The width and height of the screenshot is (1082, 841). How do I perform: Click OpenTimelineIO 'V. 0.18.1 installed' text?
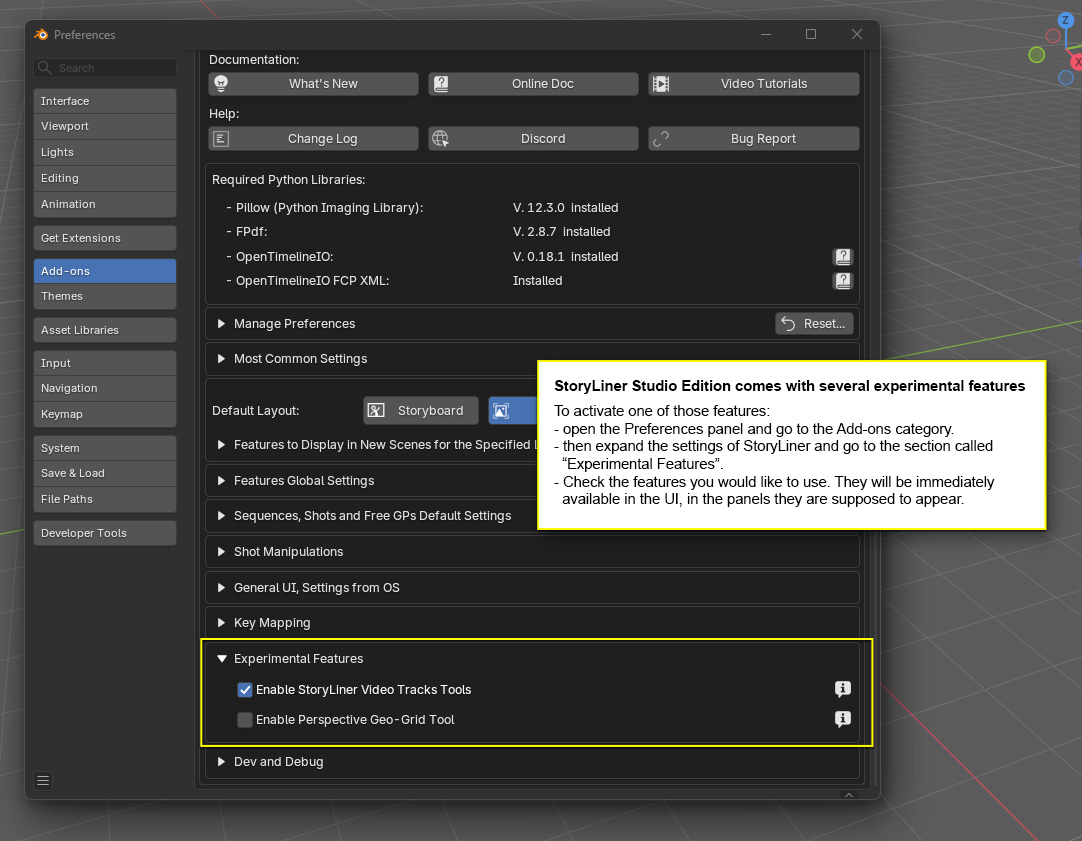pyautogui.click(x=565, y=257)
